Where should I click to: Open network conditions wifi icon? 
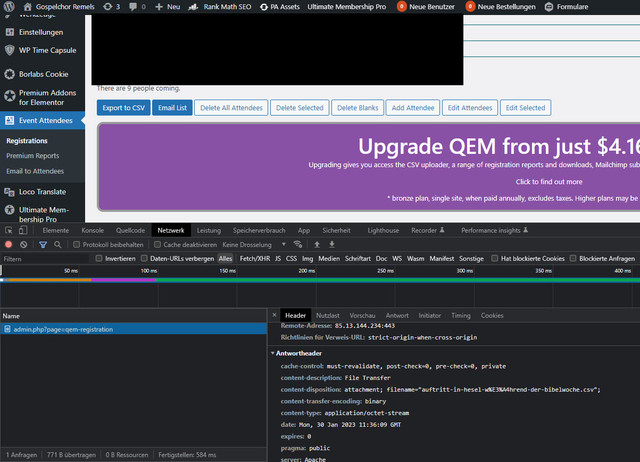pos(298,244)
